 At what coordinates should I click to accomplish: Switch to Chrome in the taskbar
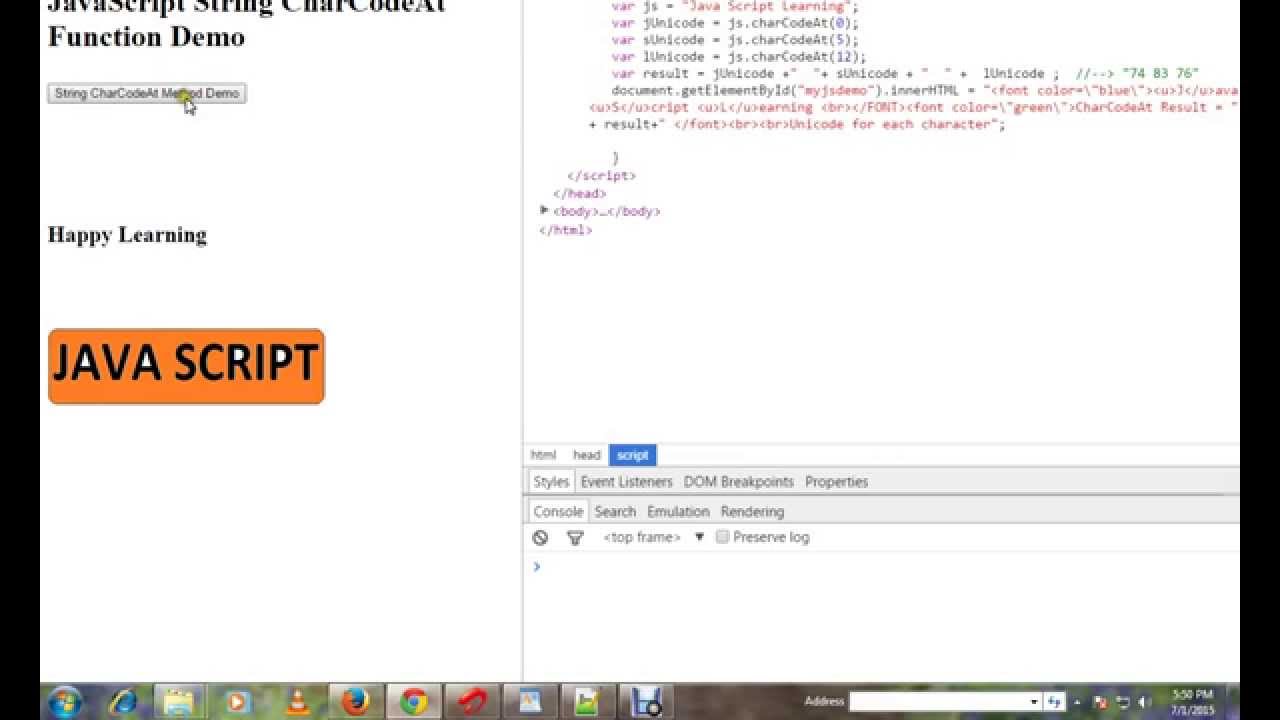(414, 701)
